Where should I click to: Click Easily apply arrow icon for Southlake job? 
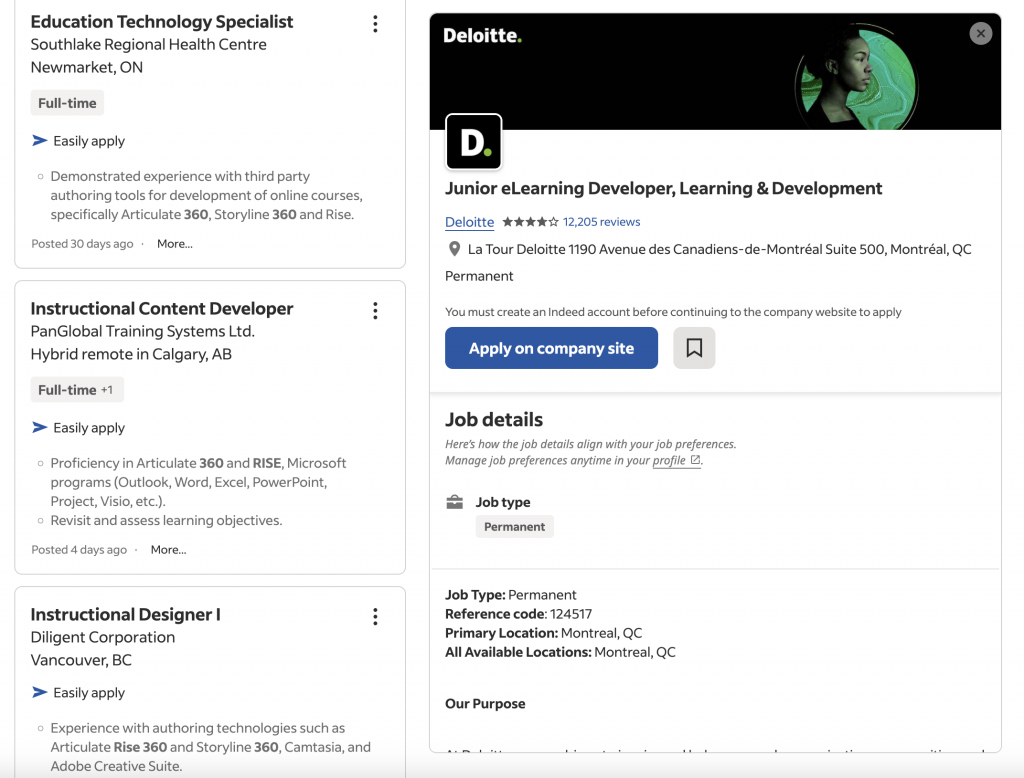[39, 140]
